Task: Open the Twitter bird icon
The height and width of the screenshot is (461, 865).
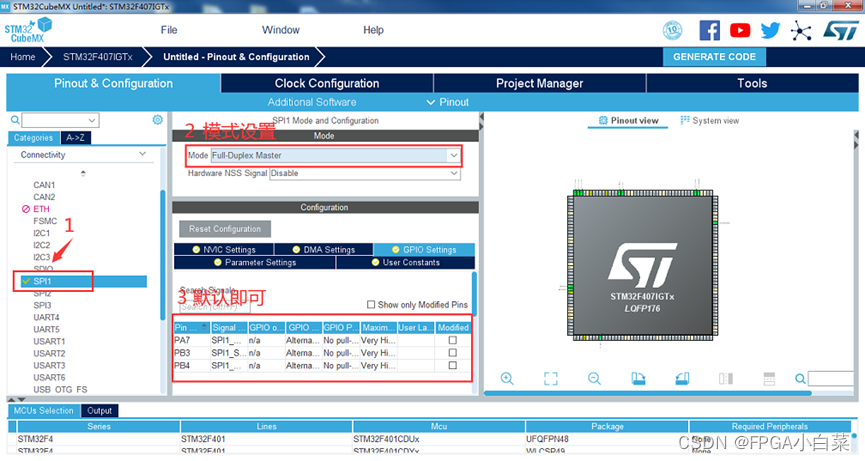Action: coord(770,30)
